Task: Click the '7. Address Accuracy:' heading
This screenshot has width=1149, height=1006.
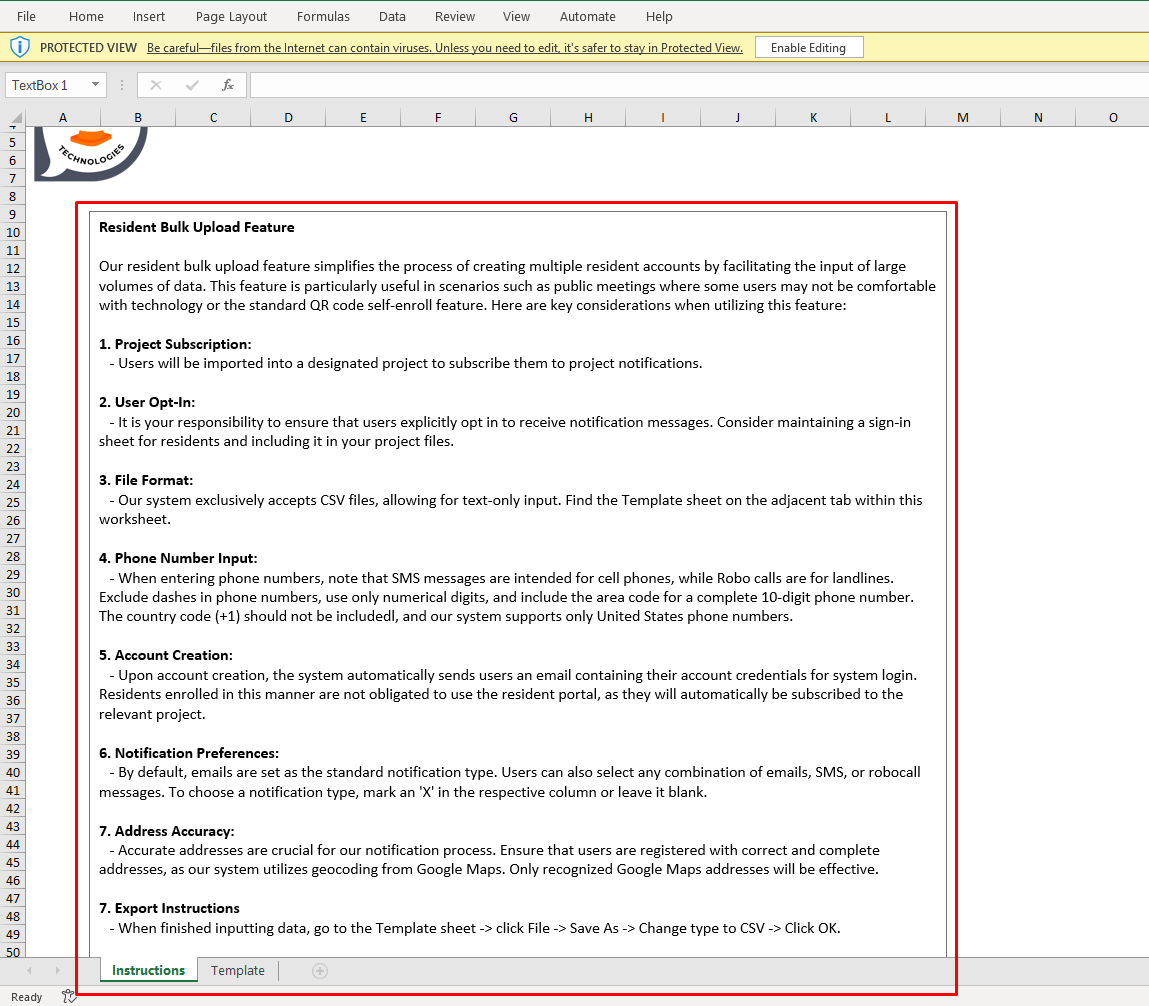Action: (x=166, y=831)
